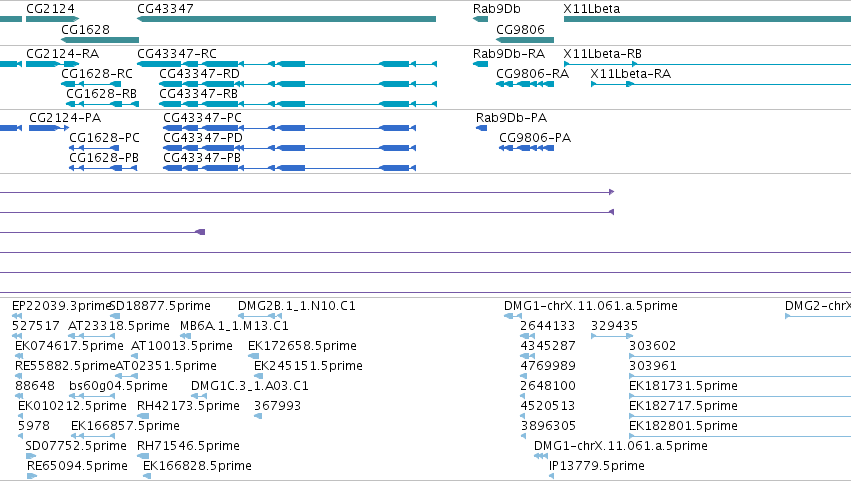The height and width of the screenshot is (481, 851).
Task: Click transcript label CG1628-RC
Action: (97, 73)
